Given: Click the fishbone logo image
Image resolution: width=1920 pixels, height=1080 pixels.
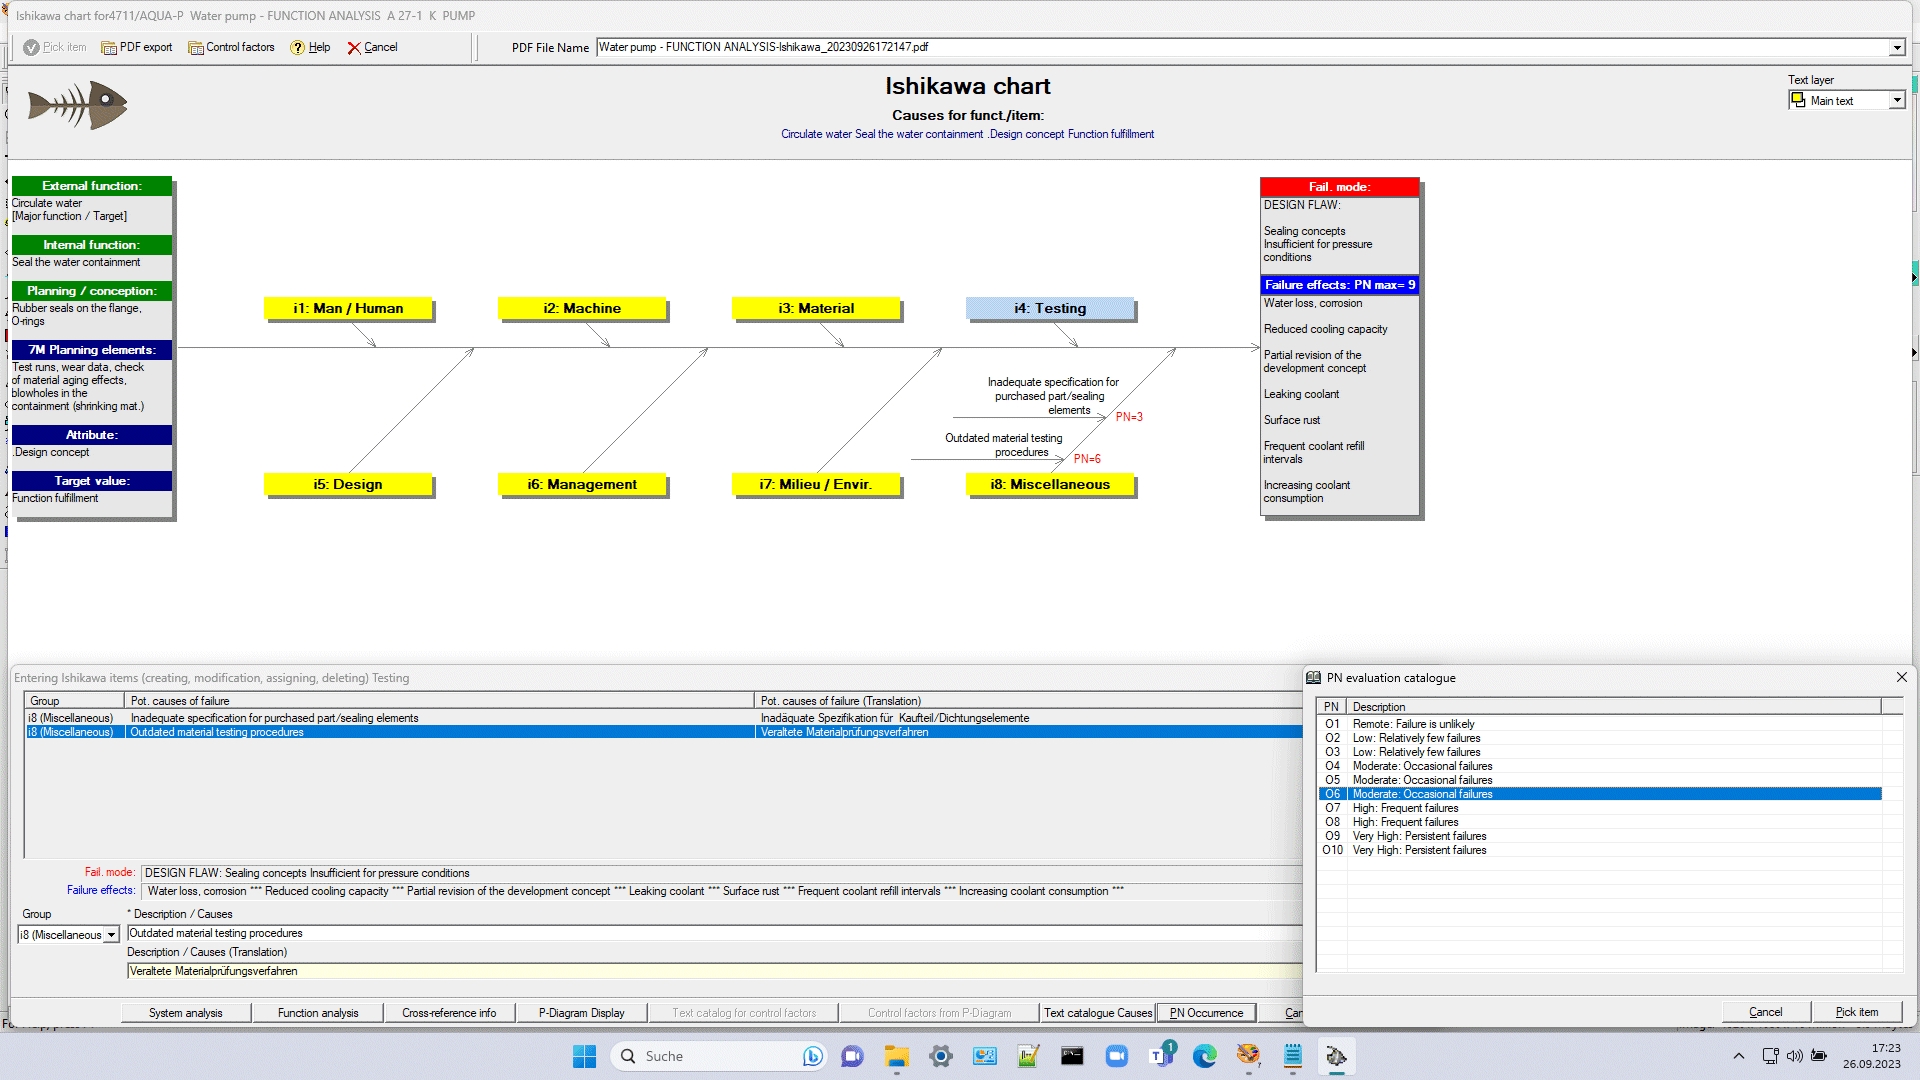Looking at the screenshot, I should 78,105.
